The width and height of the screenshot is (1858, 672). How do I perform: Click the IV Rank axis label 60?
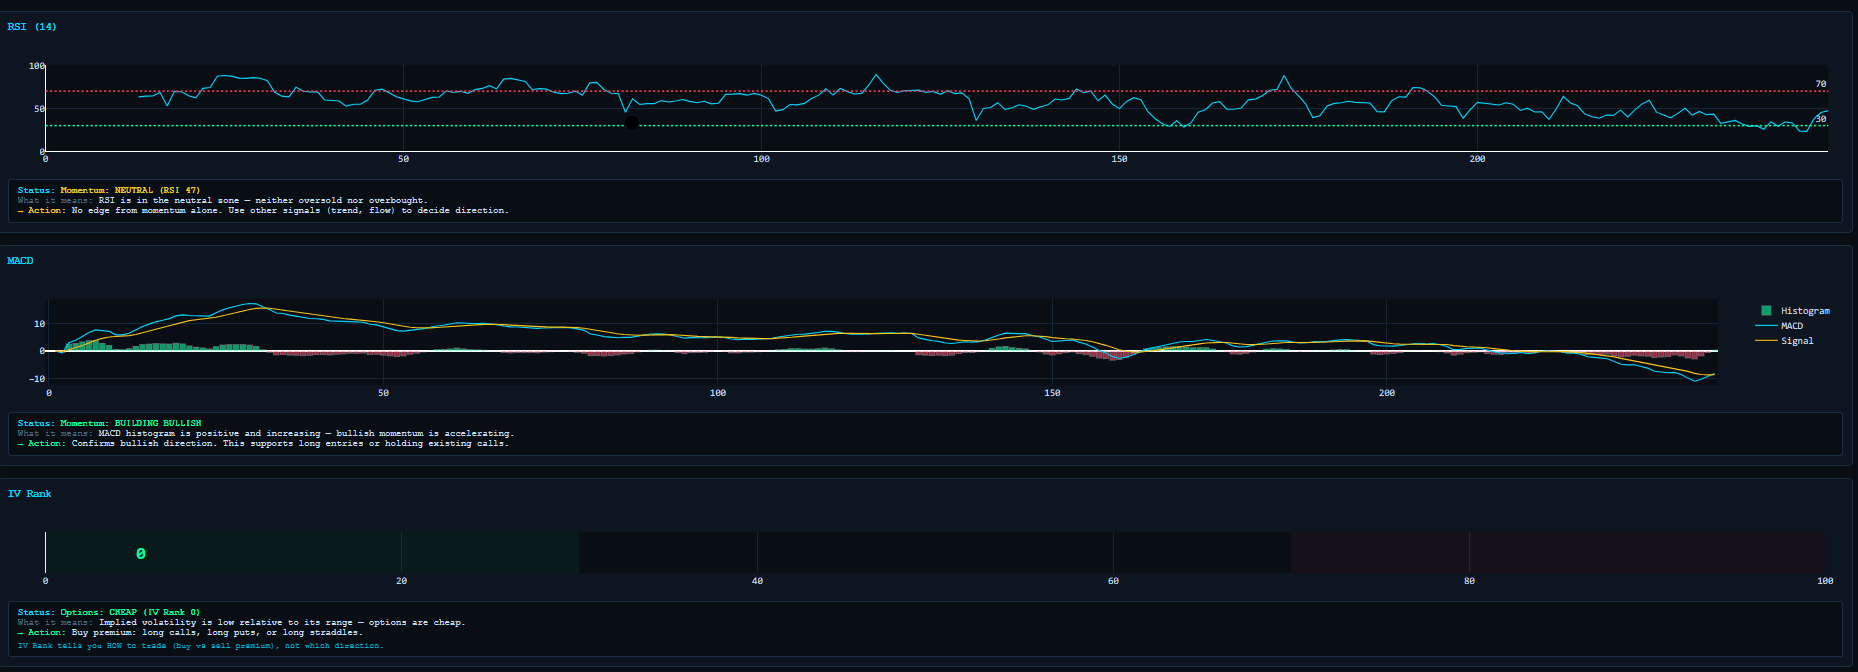1113,581
